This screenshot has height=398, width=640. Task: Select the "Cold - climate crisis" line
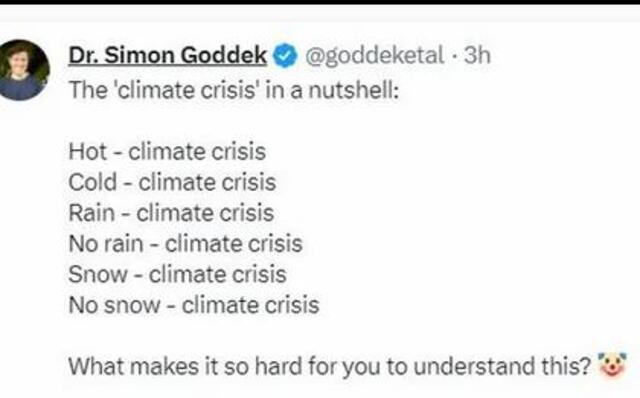point(172,182)
